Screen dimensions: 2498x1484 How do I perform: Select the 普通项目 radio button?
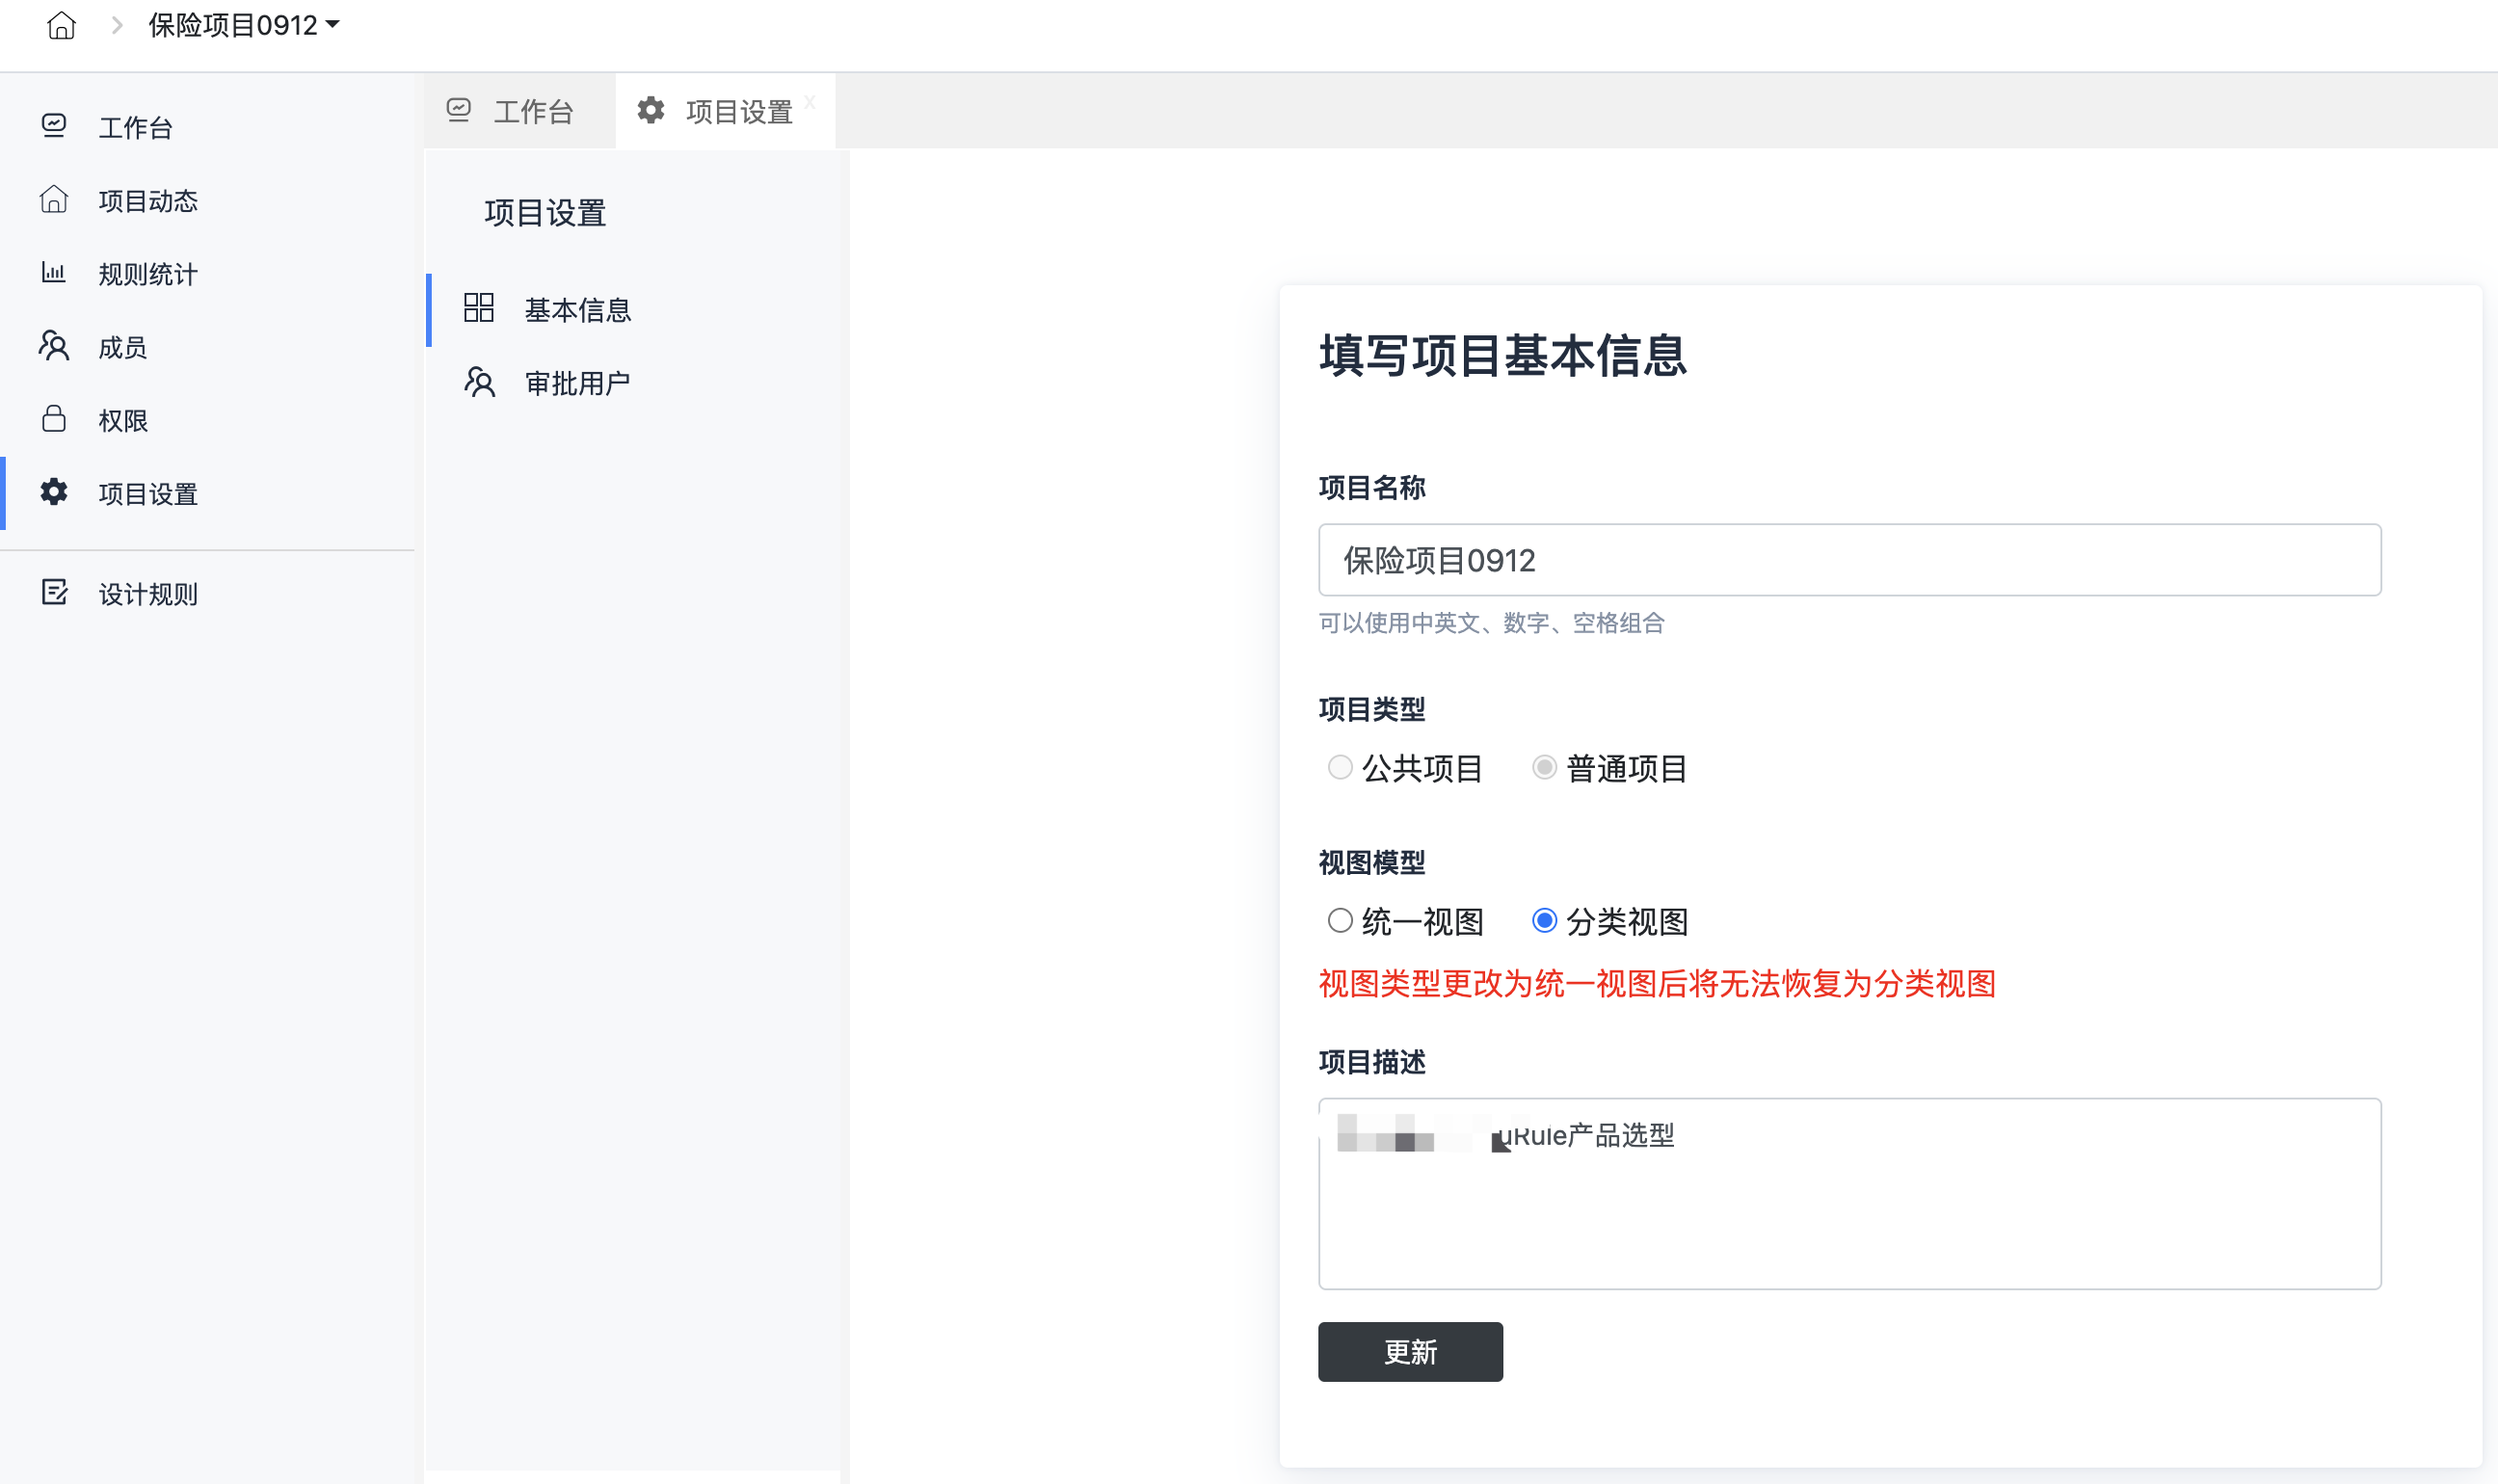1544,767
